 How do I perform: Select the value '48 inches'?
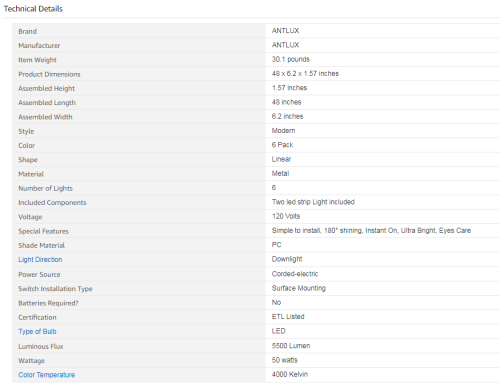(286, 102)
